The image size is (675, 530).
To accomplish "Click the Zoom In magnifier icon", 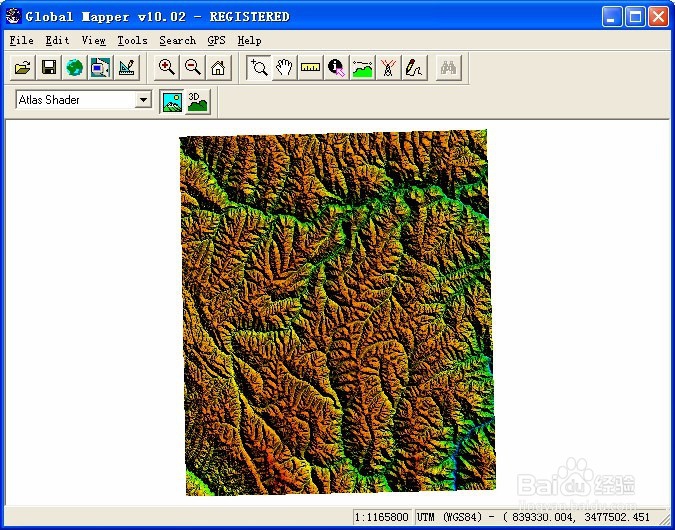I will (167, 68).
